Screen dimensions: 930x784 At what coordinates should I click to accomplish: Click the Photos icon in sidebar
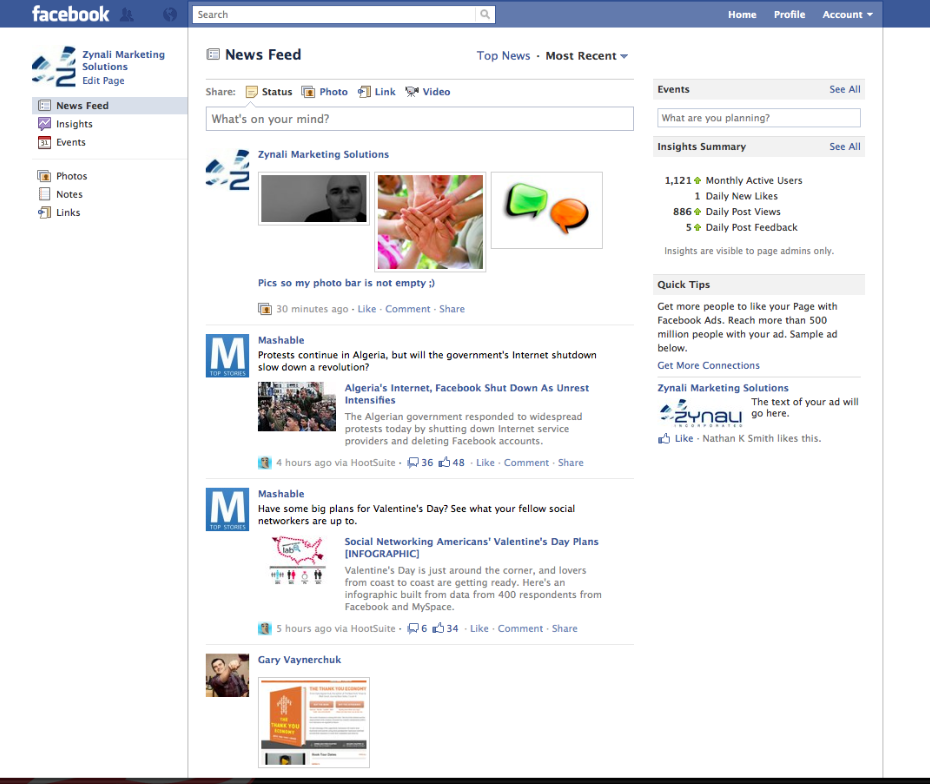(x=44, y=176)
